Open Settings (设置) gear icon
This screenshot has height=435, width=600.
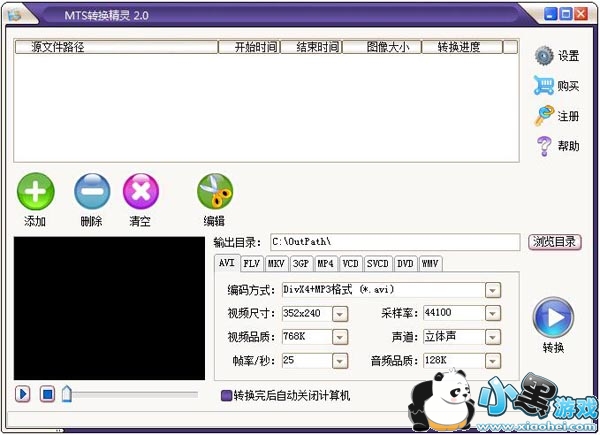(544, 56)
